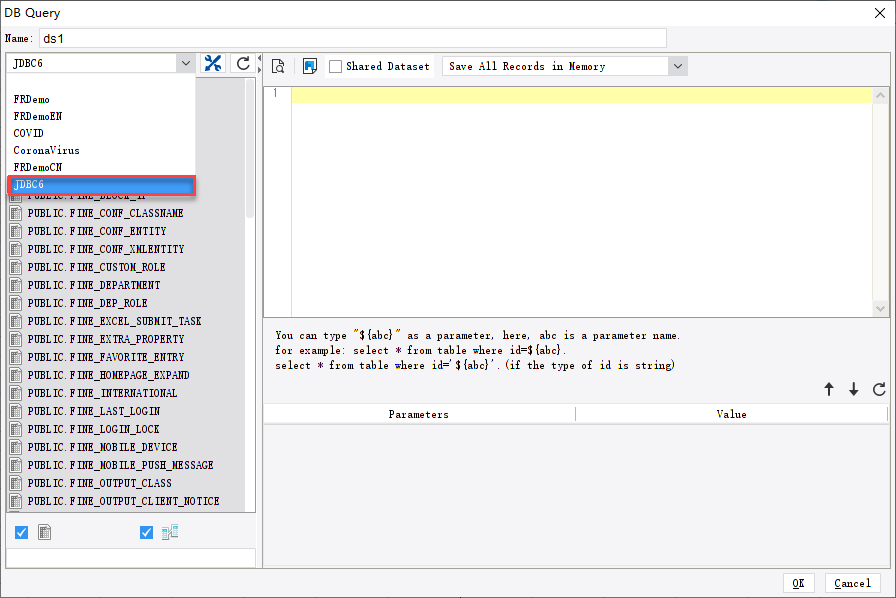896x598 pixels.
Task: Preview the SQL query results
Action: [x=278, y=65]
